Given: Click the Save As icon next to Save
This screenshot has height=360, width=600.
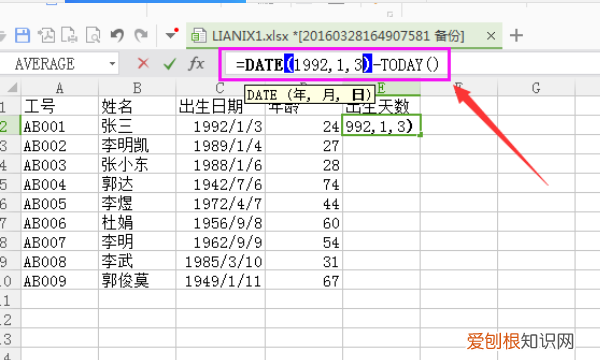Looking at the screenshot, I should click(x=46, y=35).
